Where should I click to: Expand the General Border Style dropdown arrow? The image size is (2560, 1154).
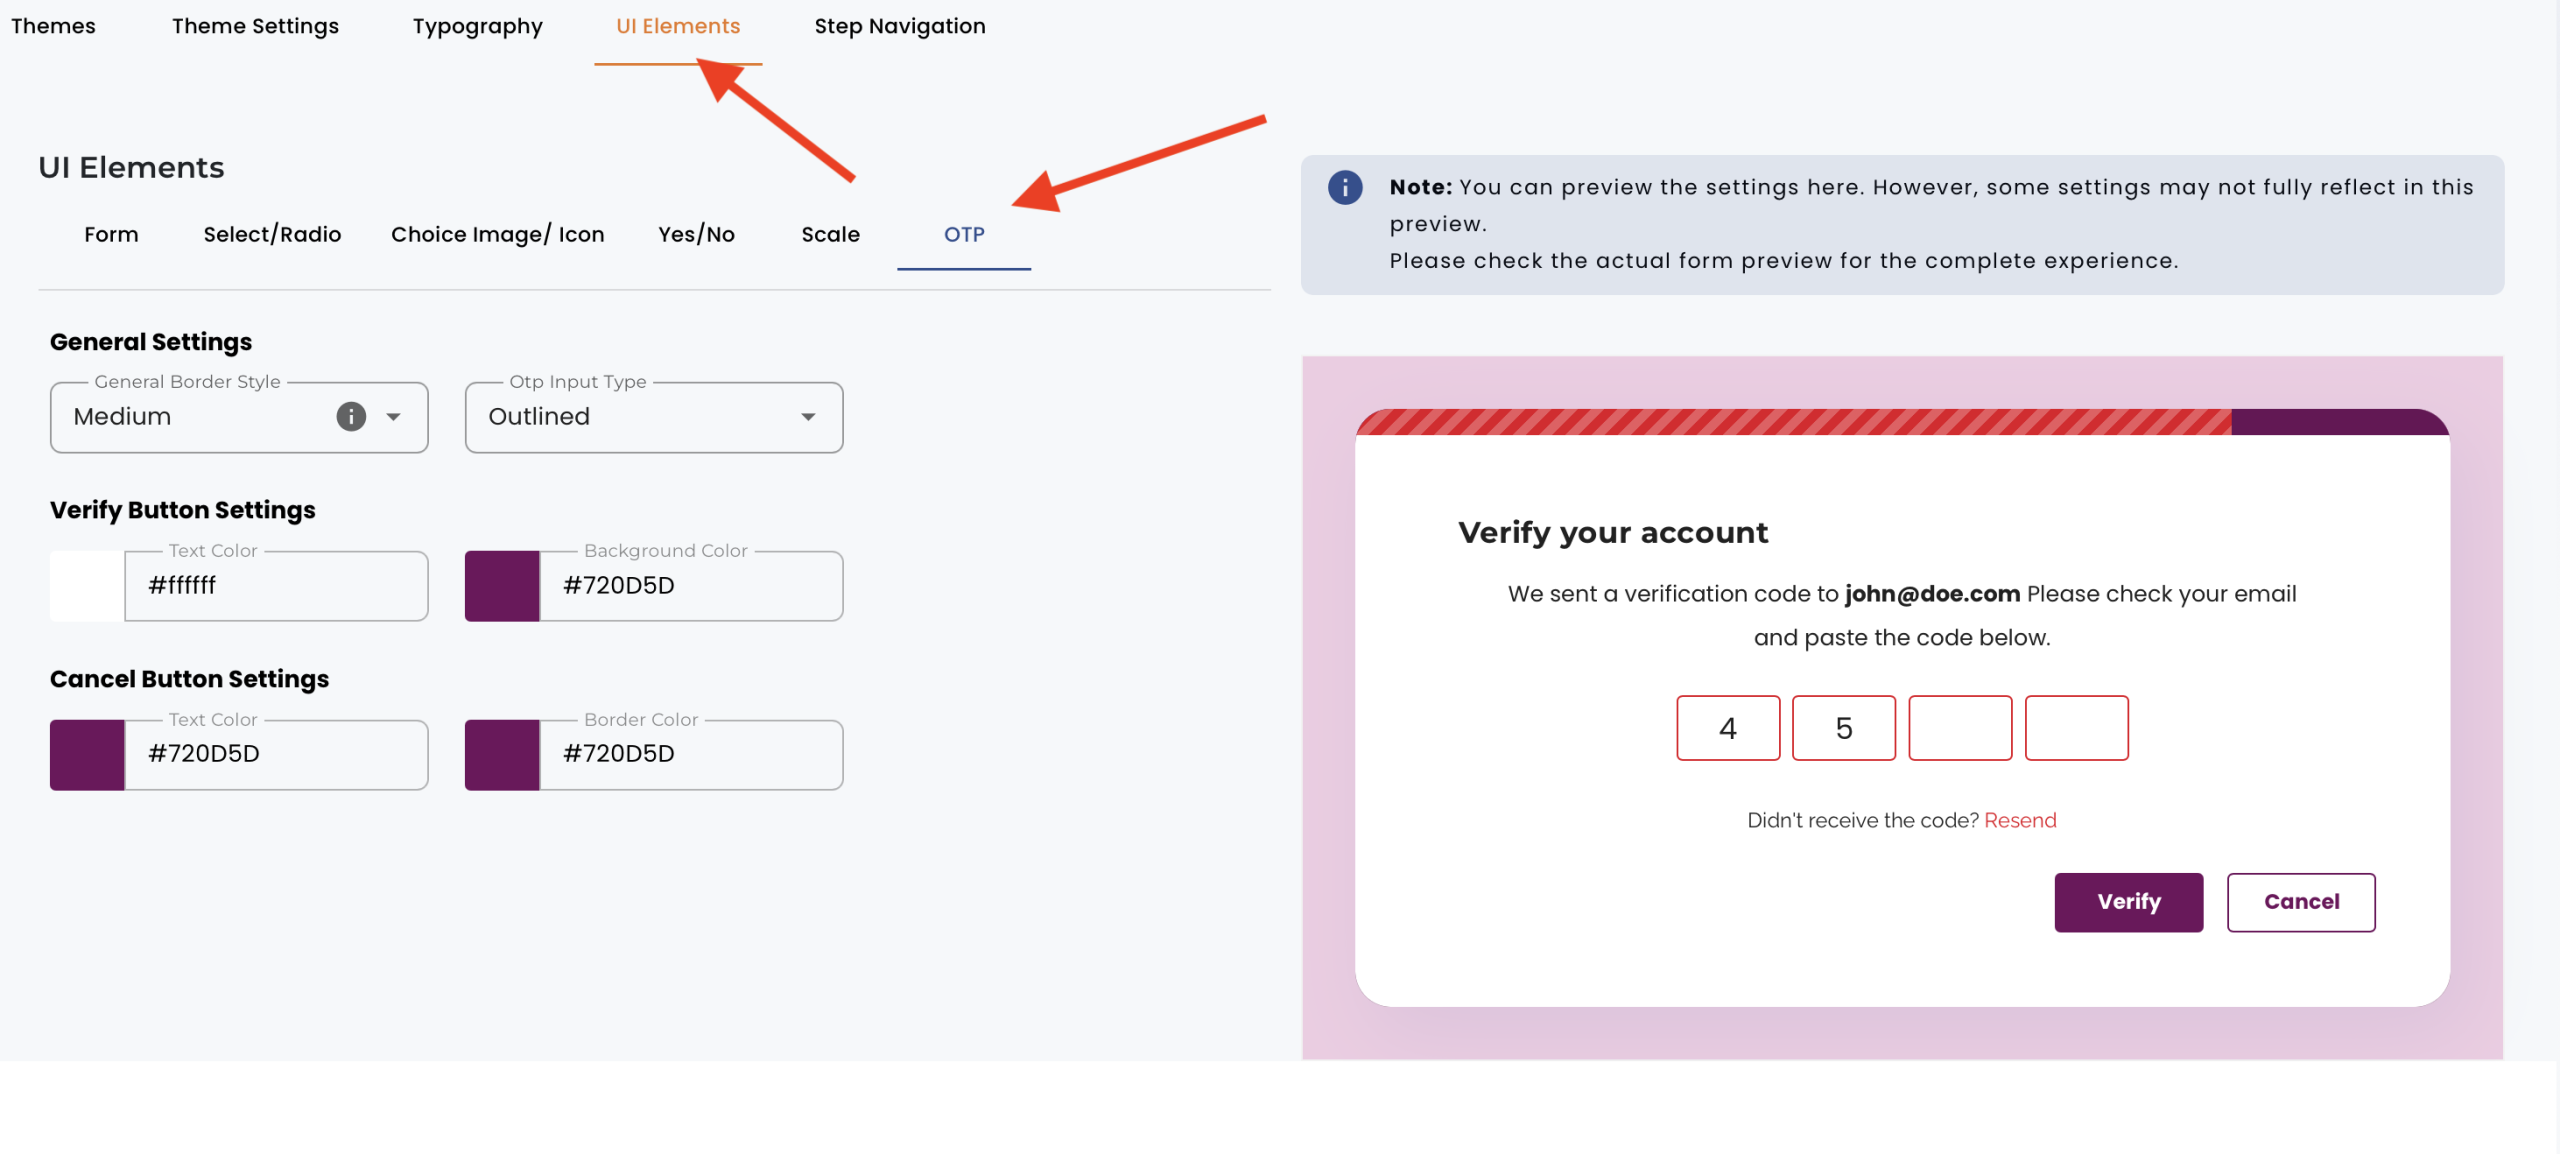coord(394,416)
